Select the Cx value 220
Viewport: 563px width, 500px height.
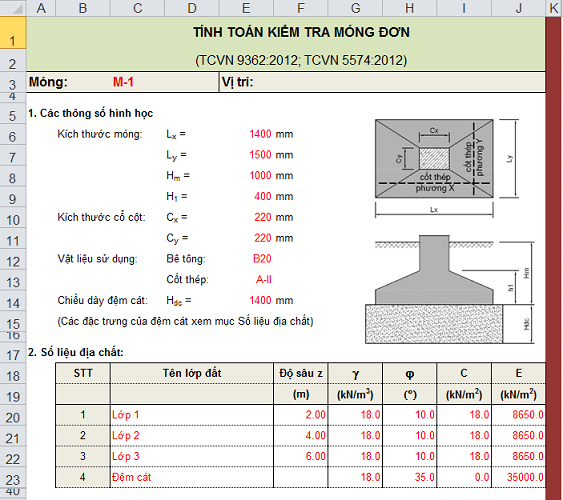(x=262, y=217)
